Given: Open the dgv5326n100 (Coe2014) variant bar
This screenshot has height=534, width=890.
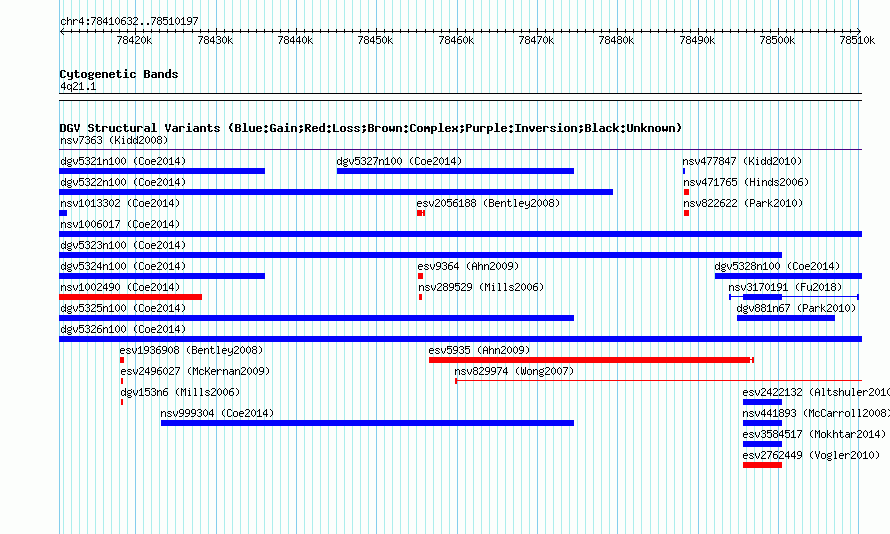Looking at the screenshot, I should point(460,339).
